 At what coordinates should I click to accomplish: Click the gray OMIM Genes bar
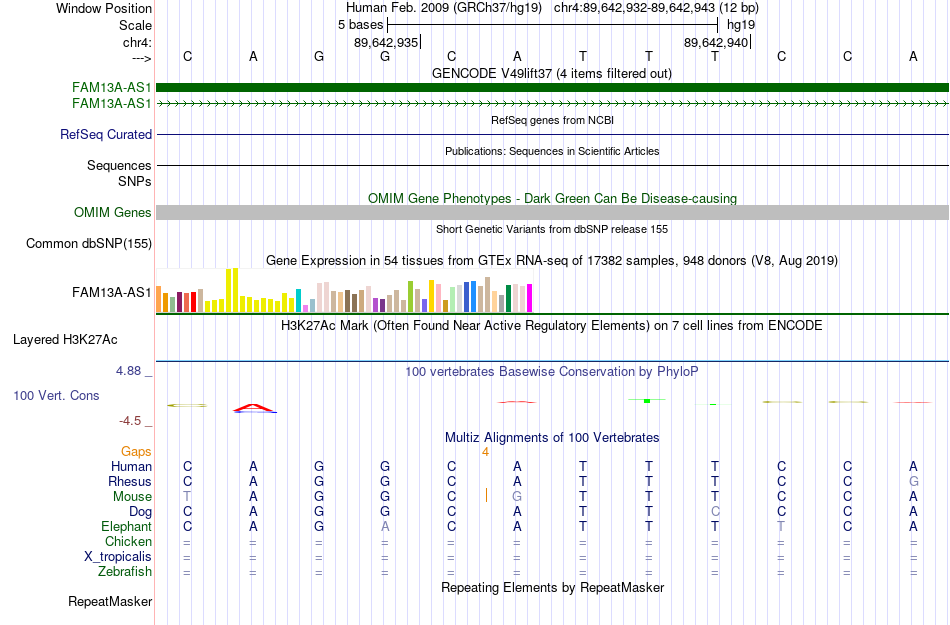tap(552, 213)
